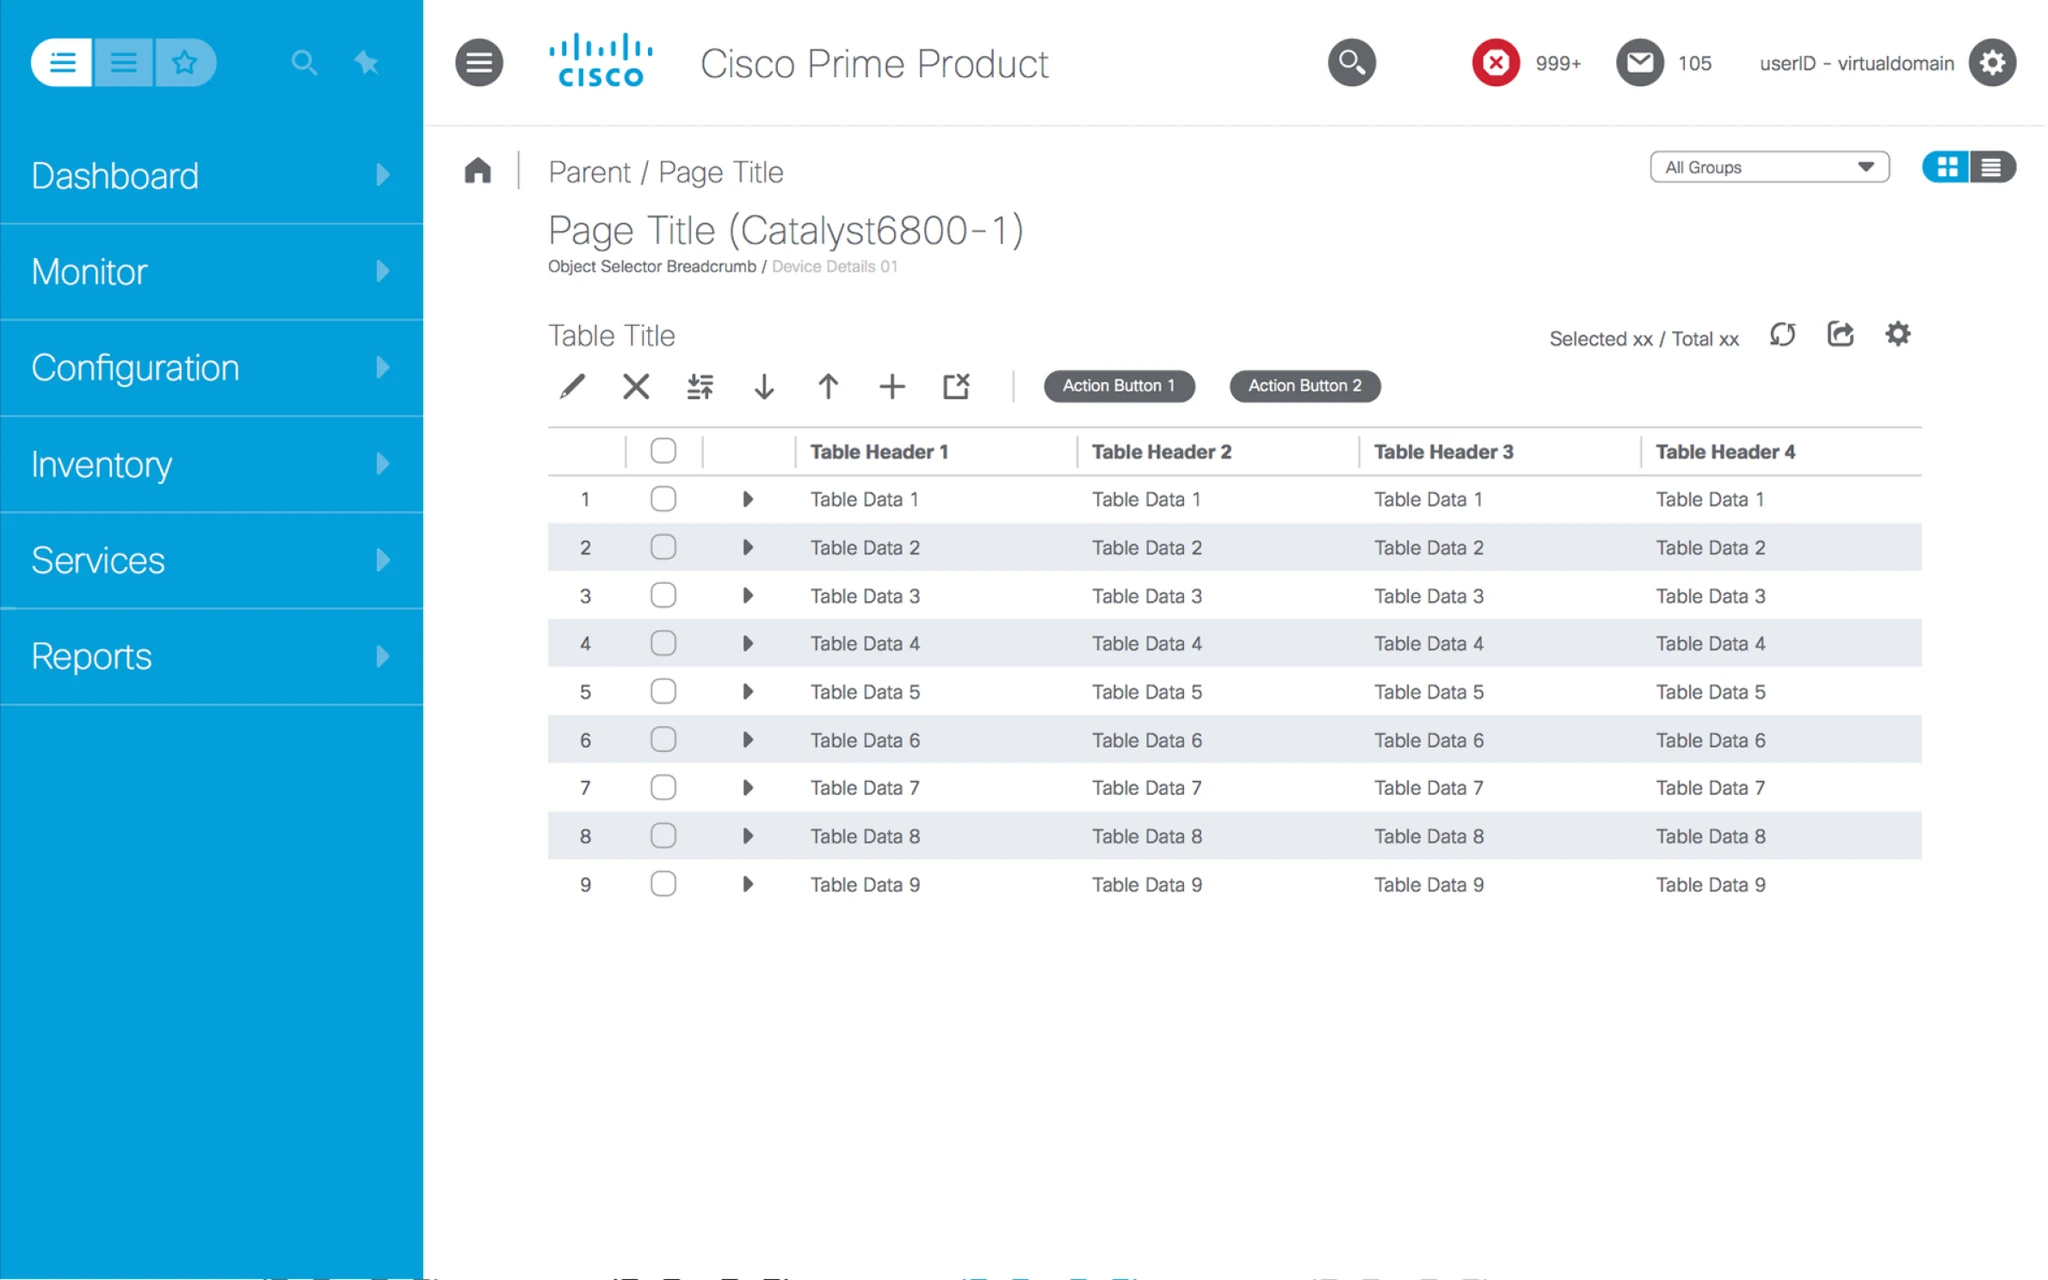The image size is (2048, 1280).
Task: Switch to grid view toggle
Action: click(x=1946, y=167)
